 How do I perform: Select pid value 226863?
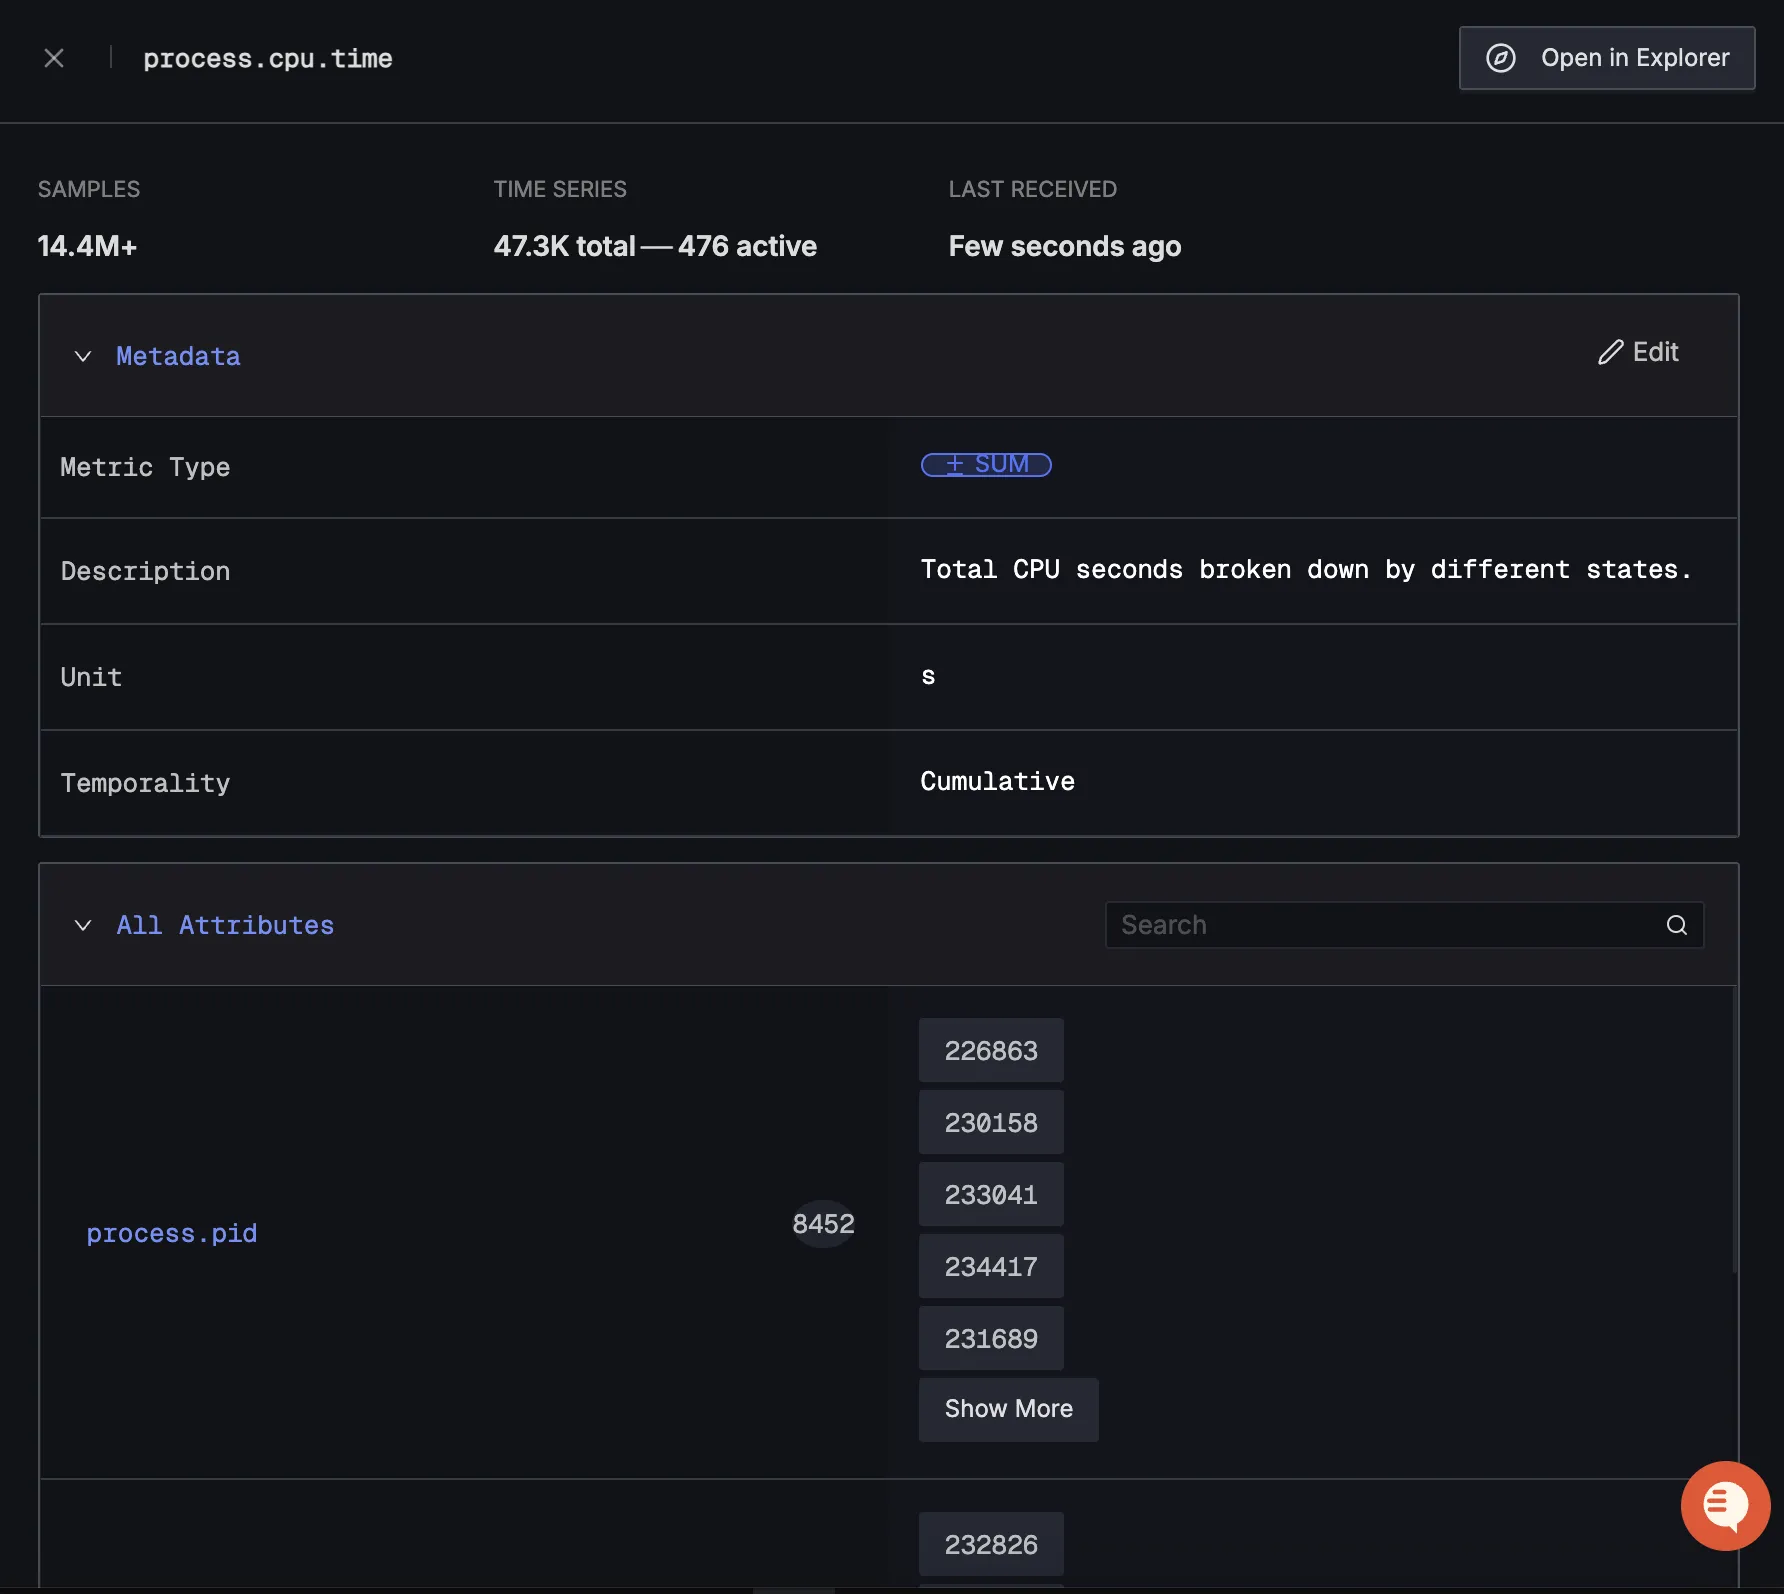(990, 1051)
